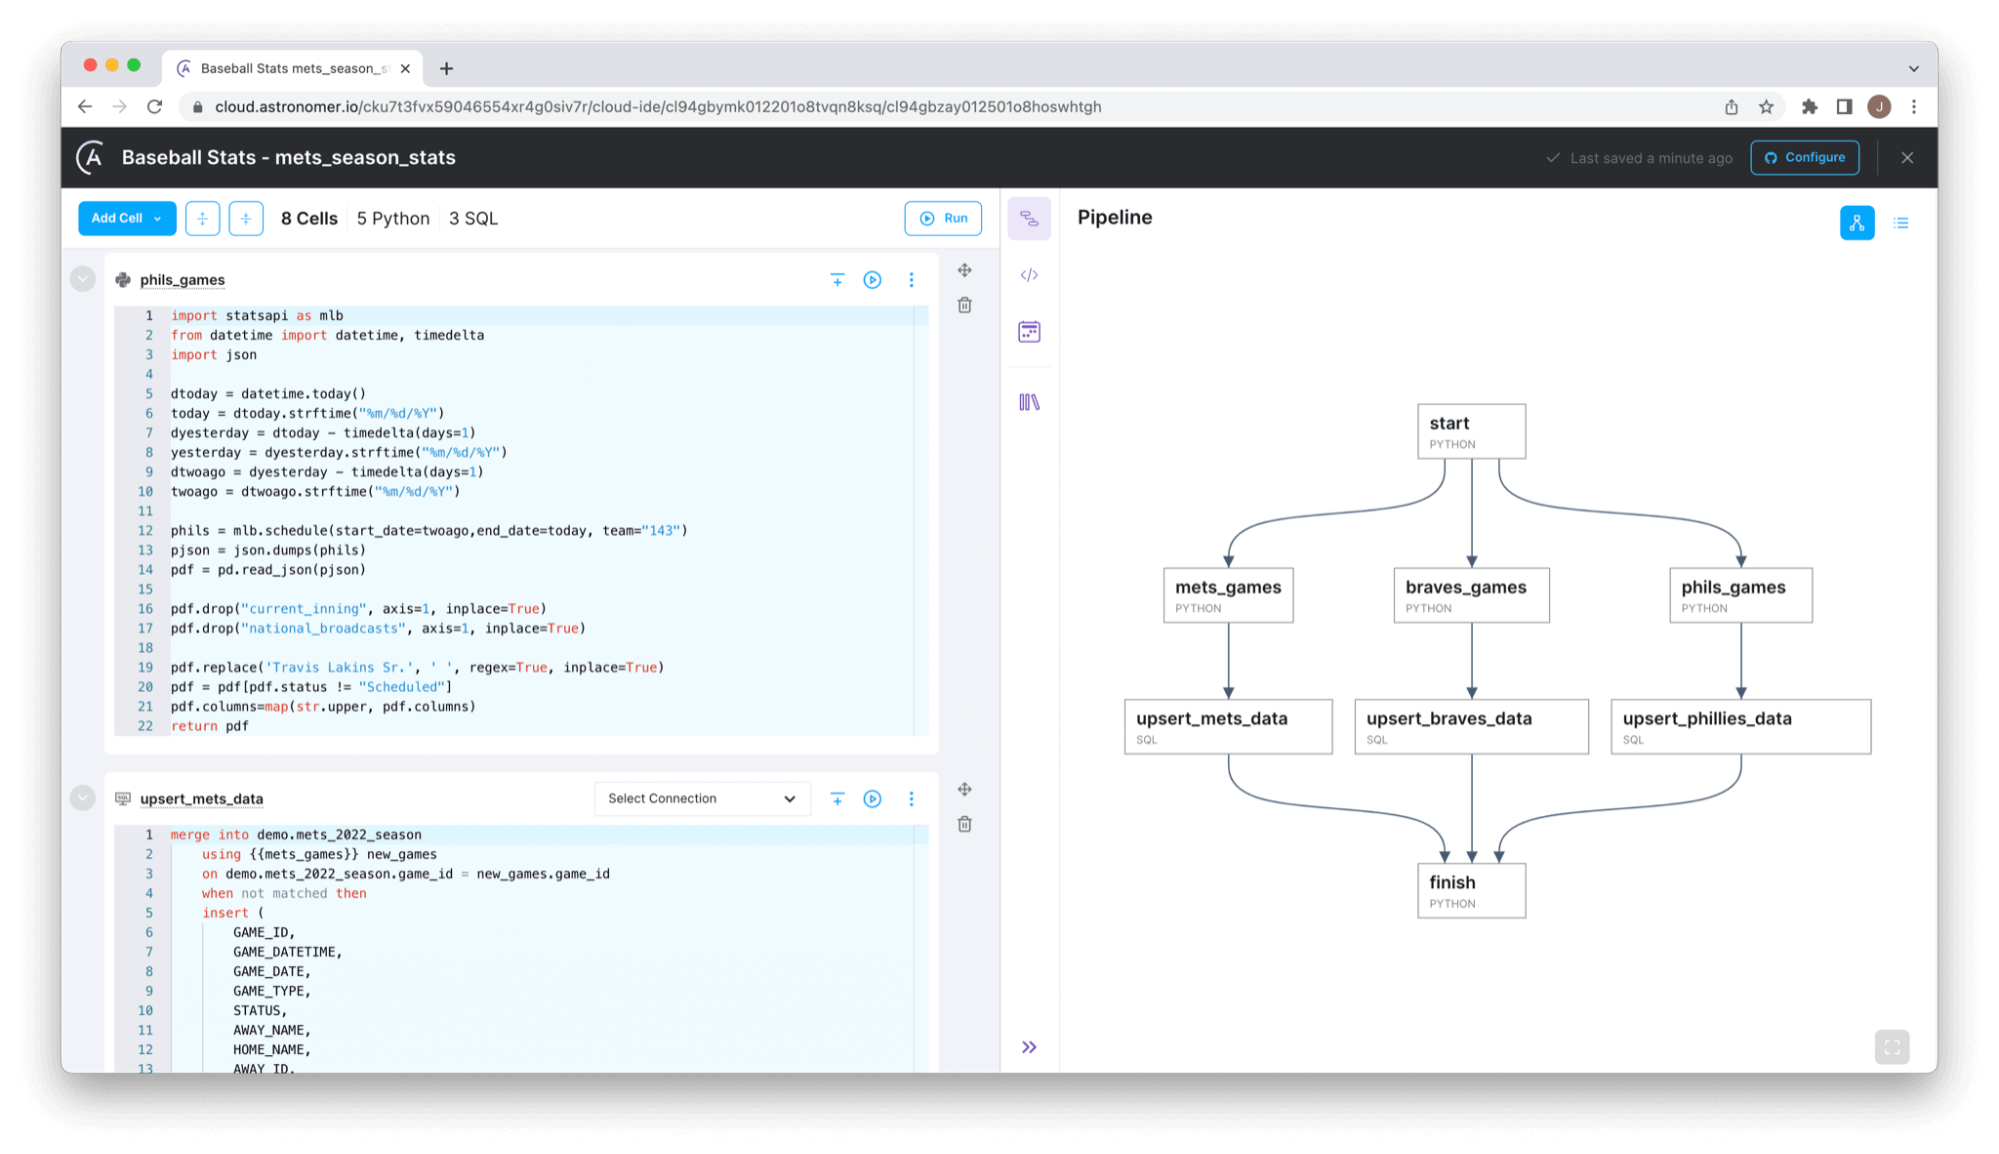1999x1154 pixels.
Task: Open three-dot menu on phils_games cell
Action: pyautogui.click(x=911, y=280)
